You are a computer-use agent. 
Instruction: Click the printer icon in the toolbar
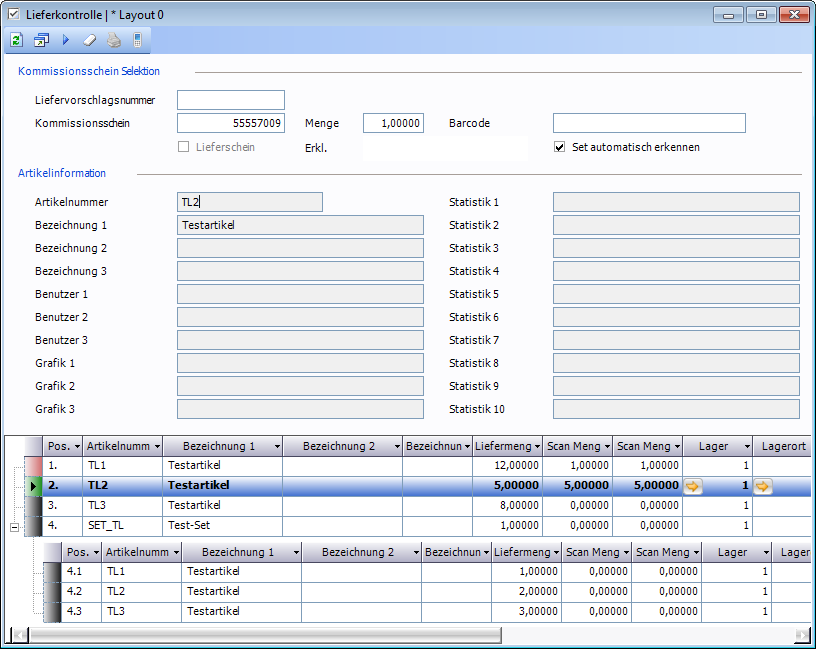tap(113, 41)
